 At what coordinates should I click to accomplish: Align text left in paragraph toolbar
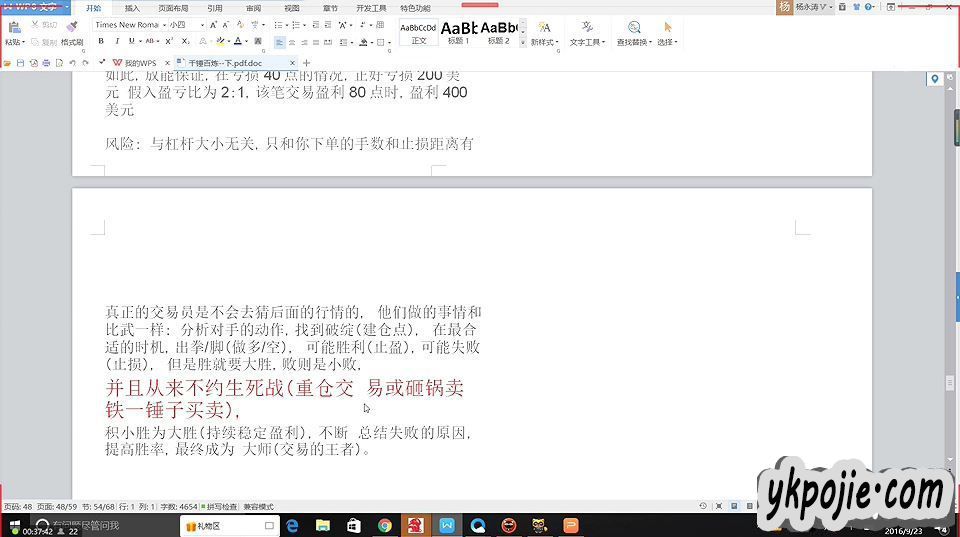pos(280,42)
